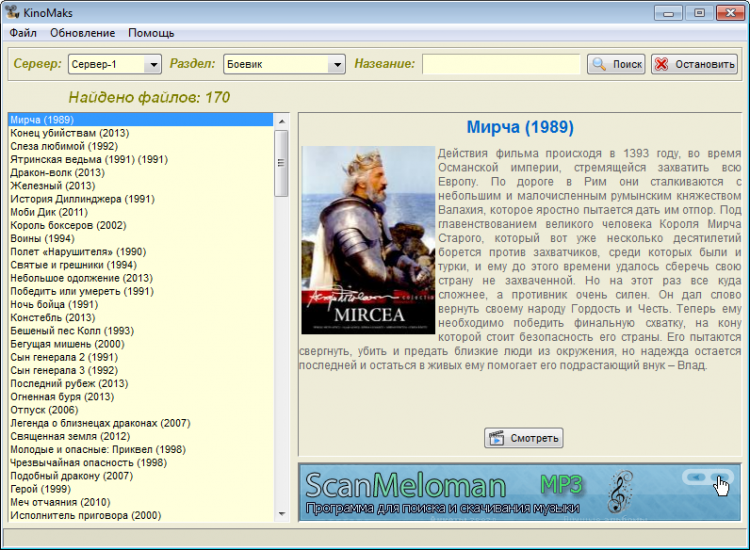Click the Смотреть watch button

pos(523,438)
